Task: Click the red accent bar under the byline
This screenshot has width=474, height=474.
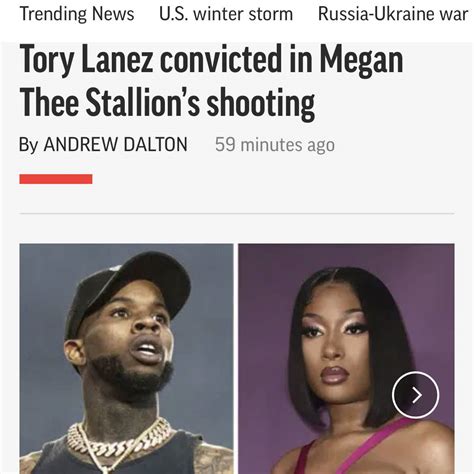Action: (x=56, y=179)
